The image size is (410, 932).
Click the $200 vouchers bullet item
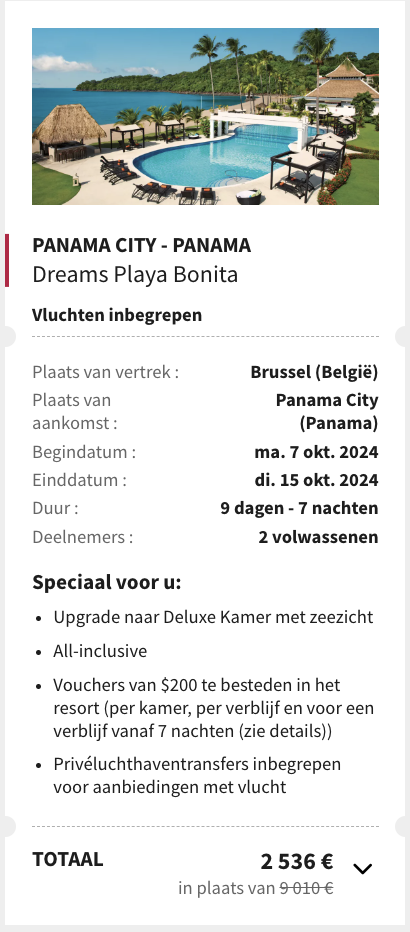coord(213,708)
